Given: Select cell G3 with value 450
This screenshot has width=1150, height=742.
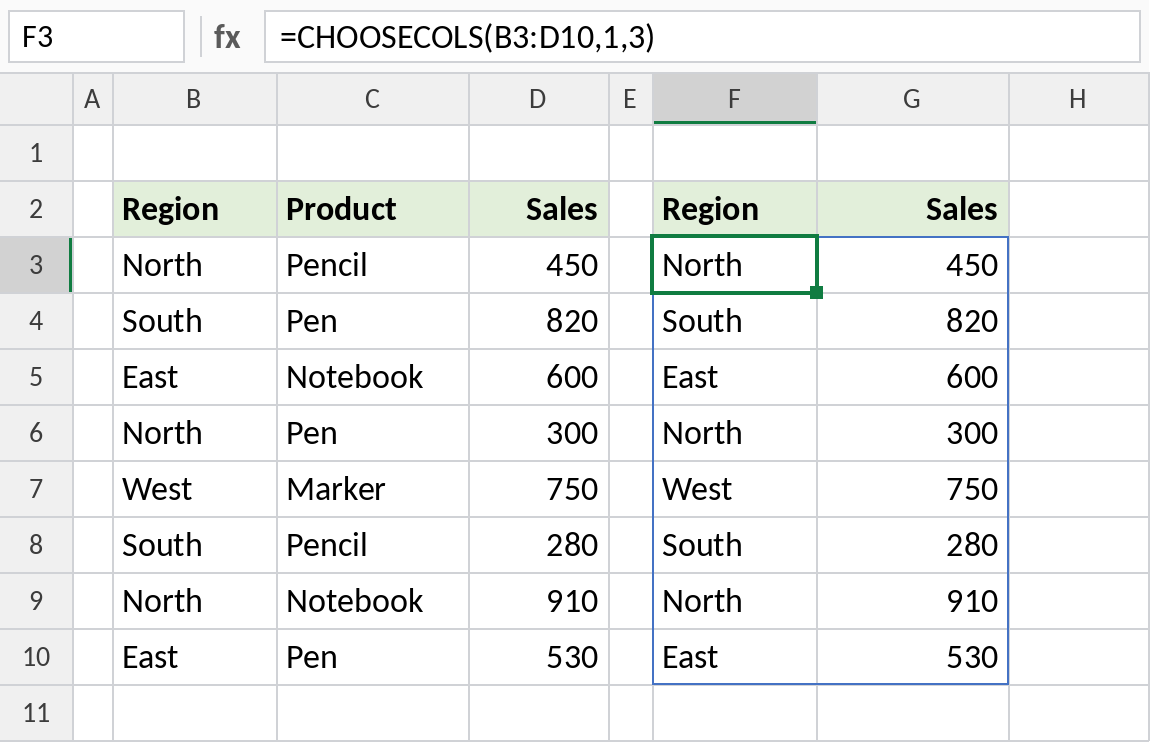Looking at the screenshot, I should click(x=912, y=265).
